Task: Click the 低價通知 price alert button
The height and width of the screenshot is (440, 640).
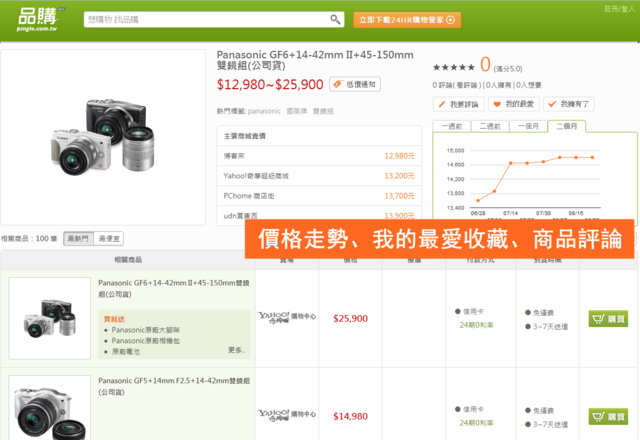Action: pos(355,84)
